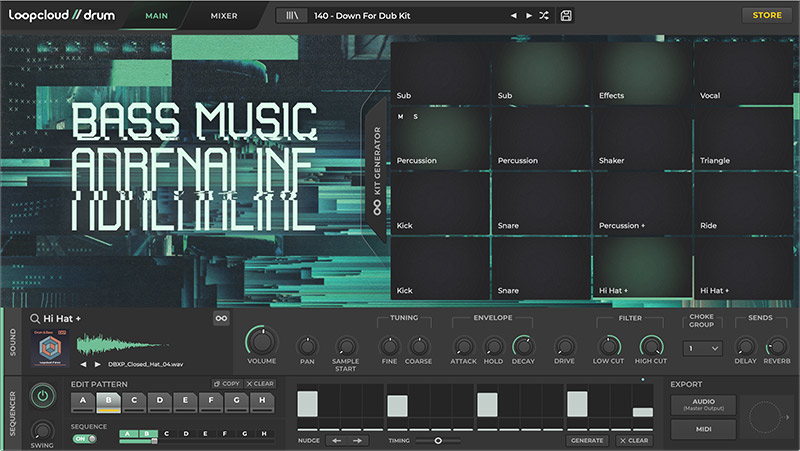Viewport: 800px width, 451px height.
Task: Open the Store
Action: click(x=766, y=15)
